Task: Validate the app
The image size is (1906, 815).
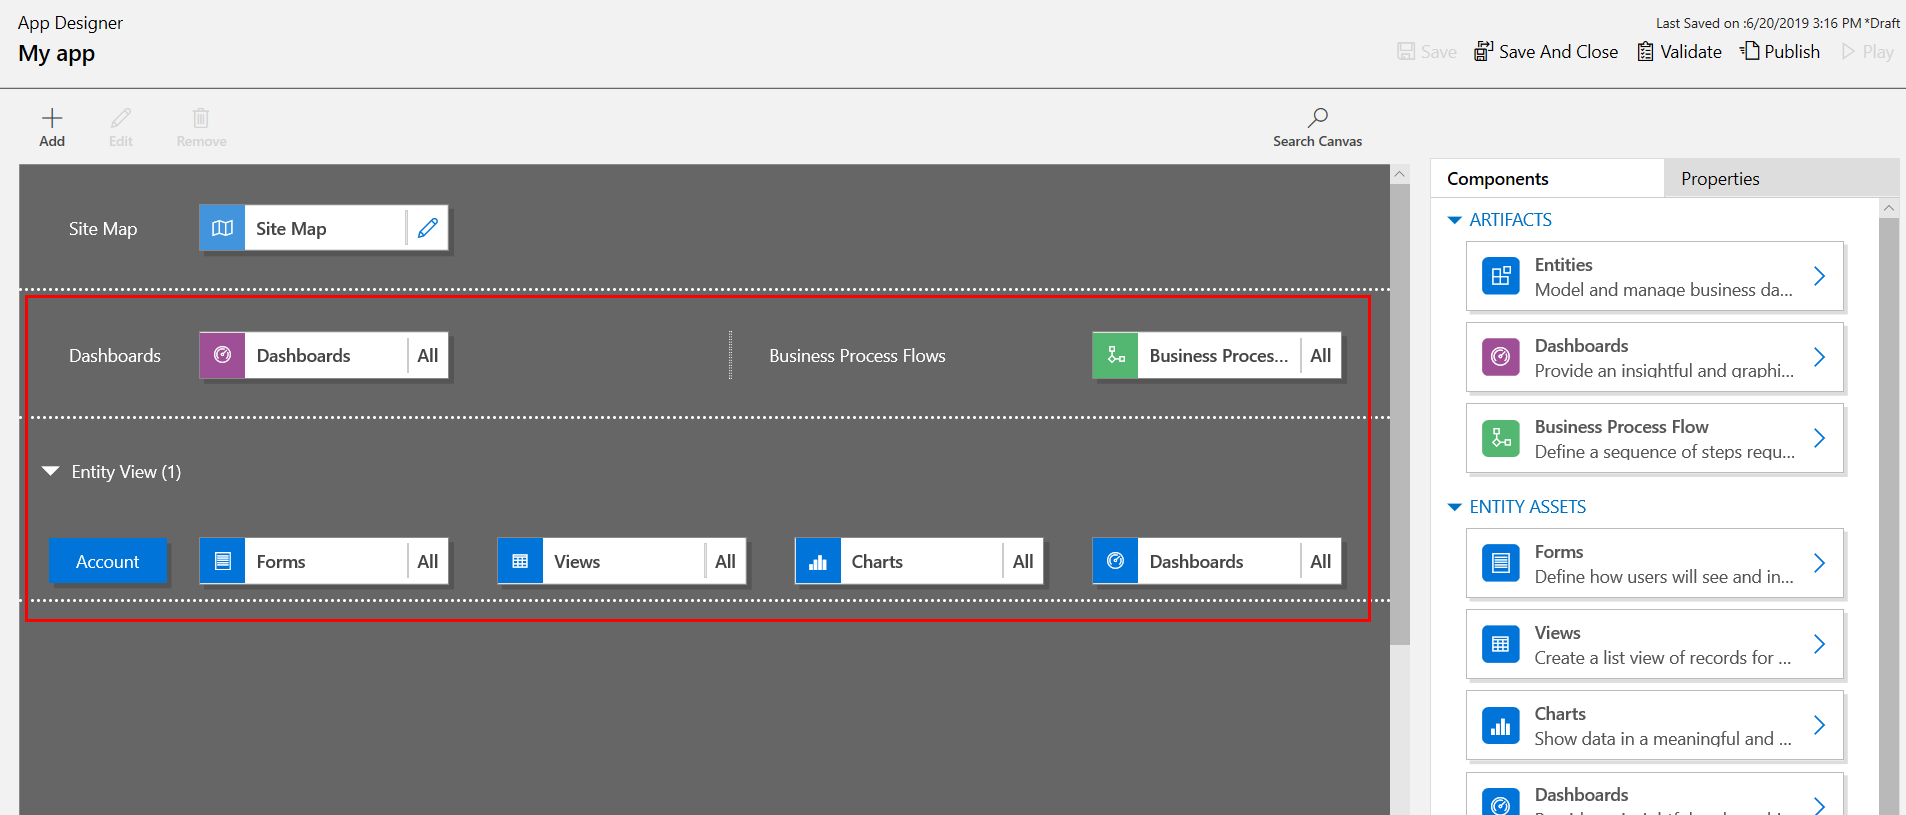Action: pyautogui.click(x=1680, y=52)
